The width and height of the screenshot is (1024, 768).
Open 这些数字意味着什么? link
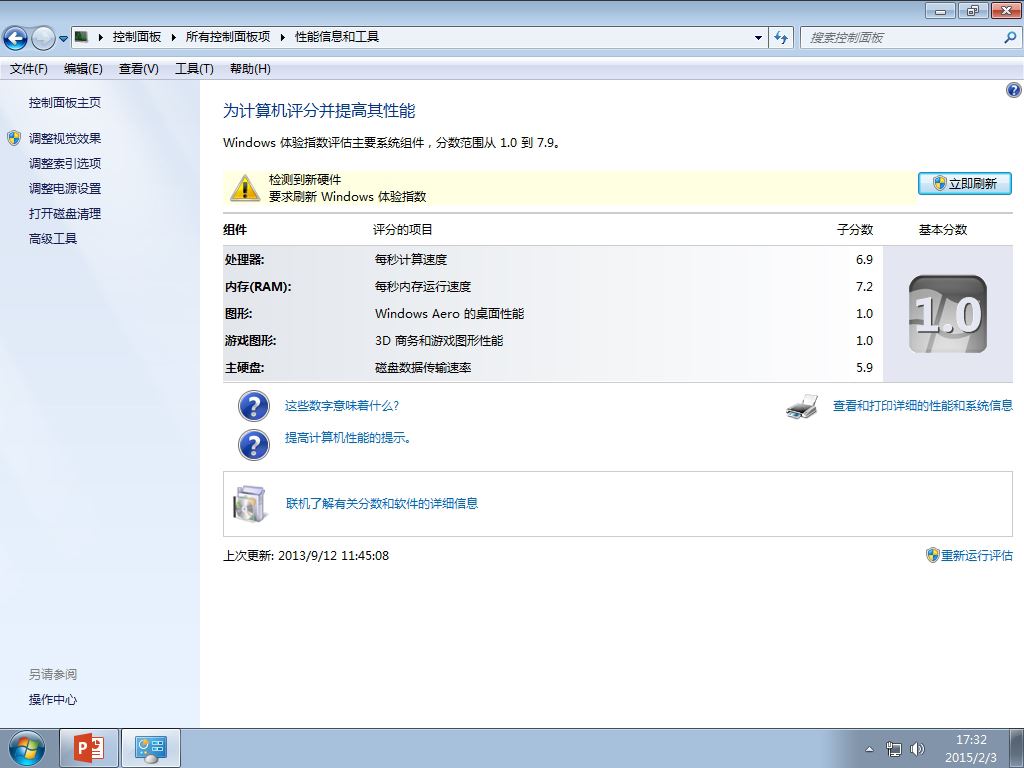(342, 406)
